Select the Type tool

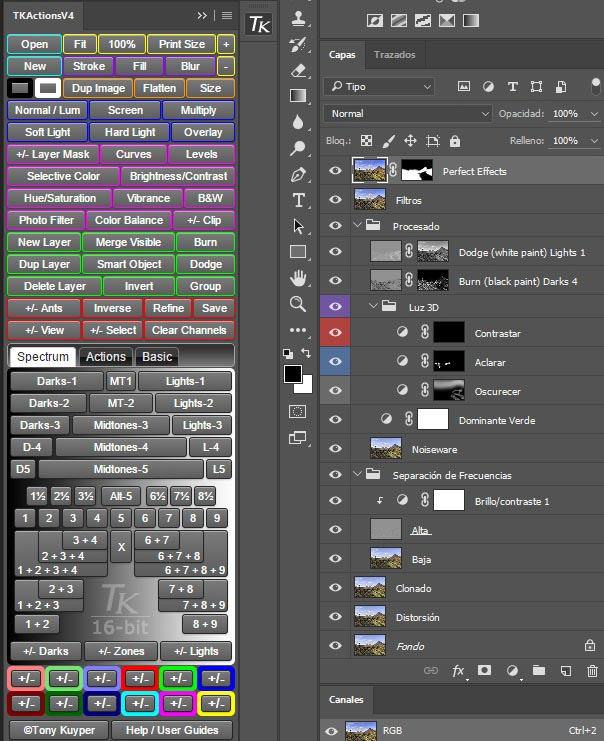click(298, 200)
